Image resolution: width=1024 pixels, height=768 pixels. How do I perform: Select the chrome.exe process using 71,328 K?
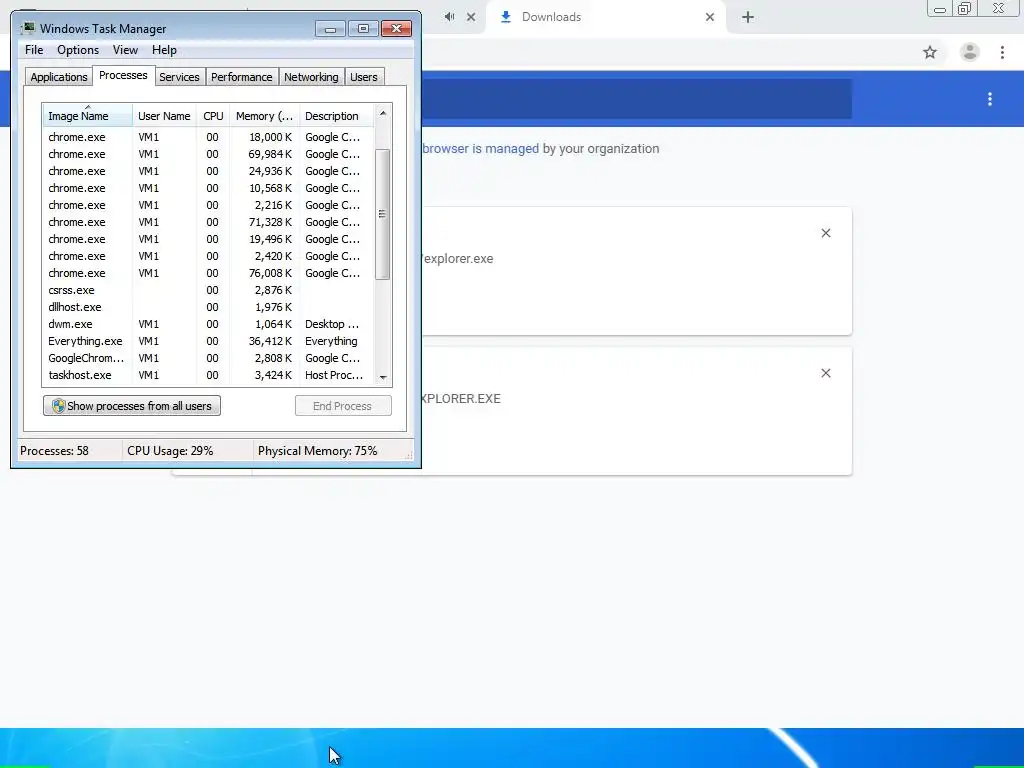(x=208, y=222)
